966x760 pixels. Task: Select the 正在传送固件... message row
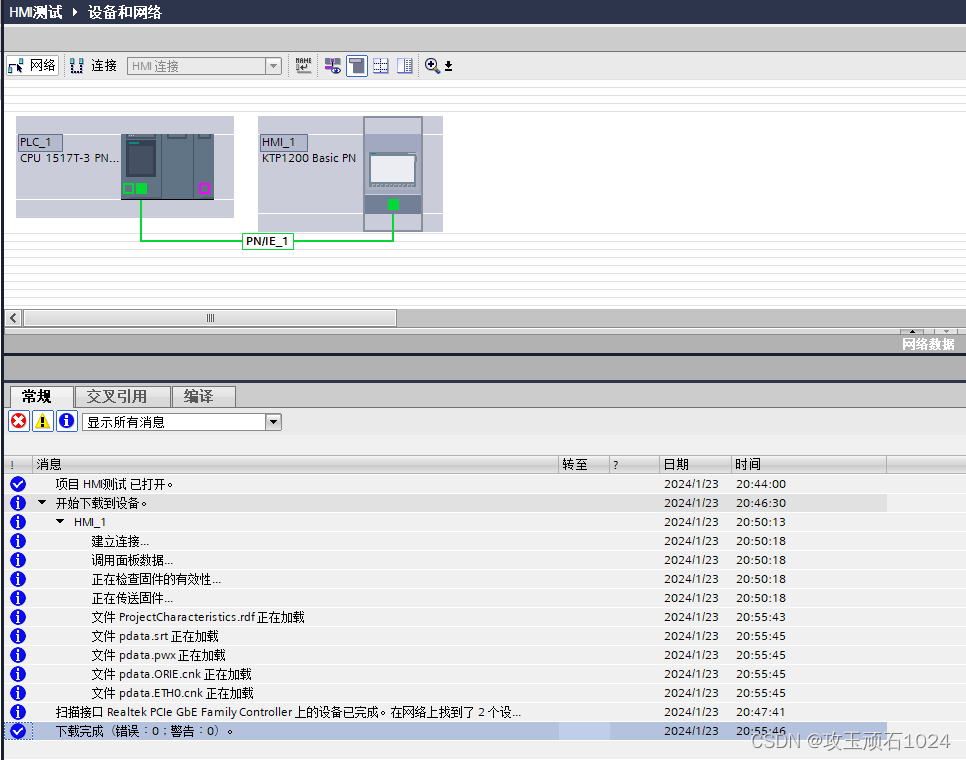pos(446,598)
